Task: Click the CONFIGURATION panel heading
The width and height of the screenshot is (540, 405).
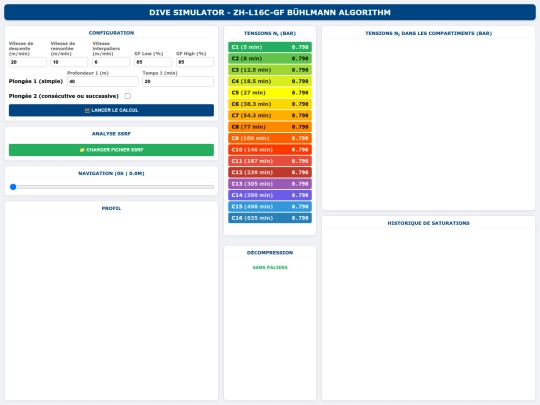Action: (111, 33)
